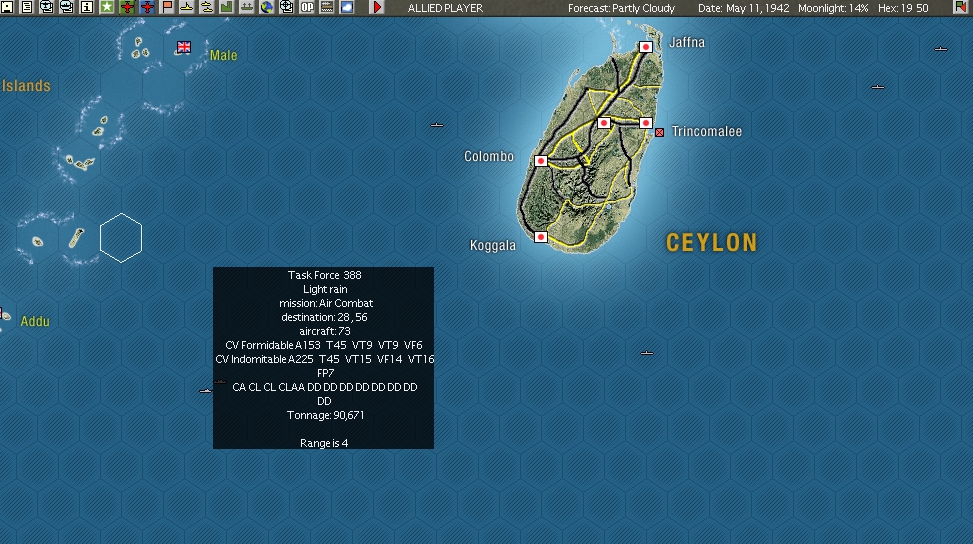Screen dimensions: 973x544
Task: Click the flag icon at top-right corner
Action: click(961, 7)
